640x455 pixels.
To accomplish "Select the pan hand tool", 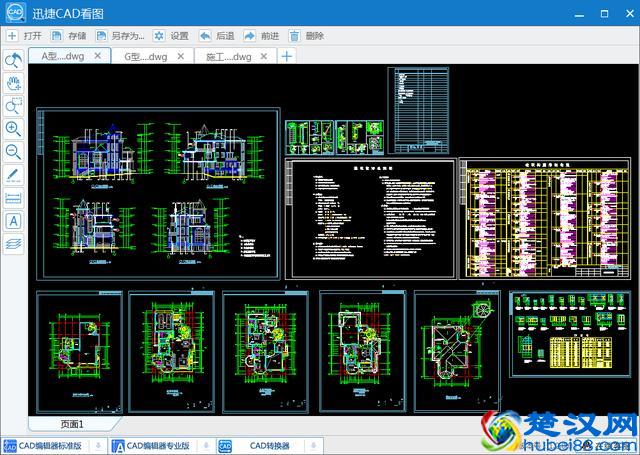I will click(x=14, y=82).
